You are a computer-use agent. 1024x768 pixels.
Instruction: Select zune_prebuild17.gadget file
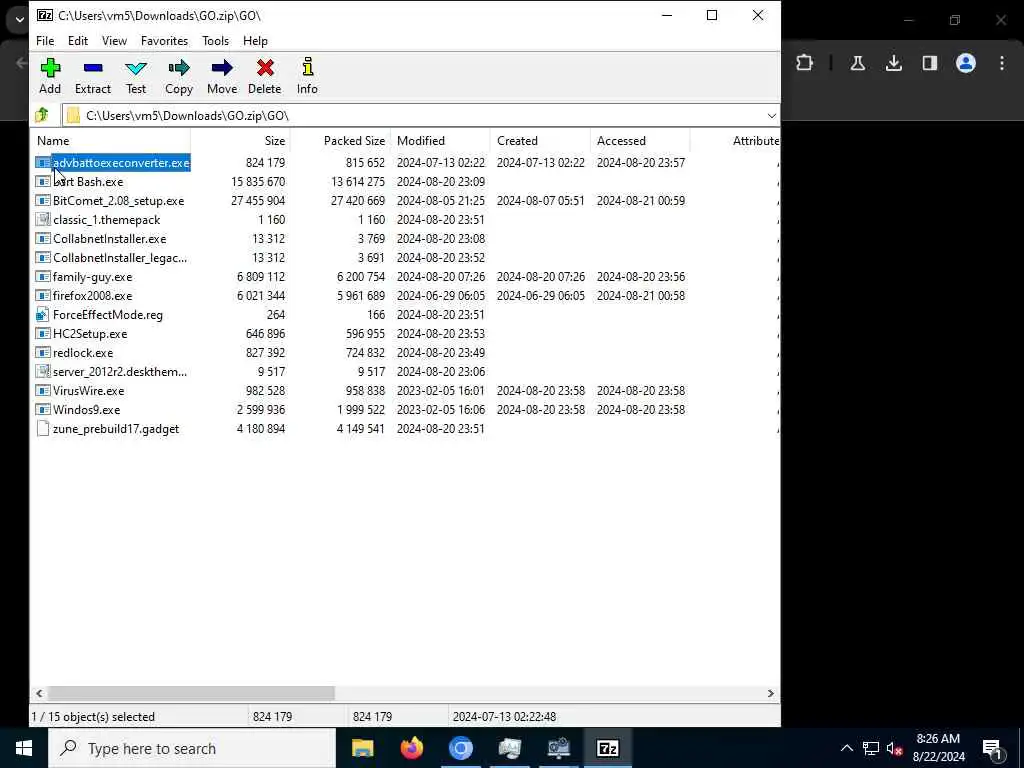(116, 428)
